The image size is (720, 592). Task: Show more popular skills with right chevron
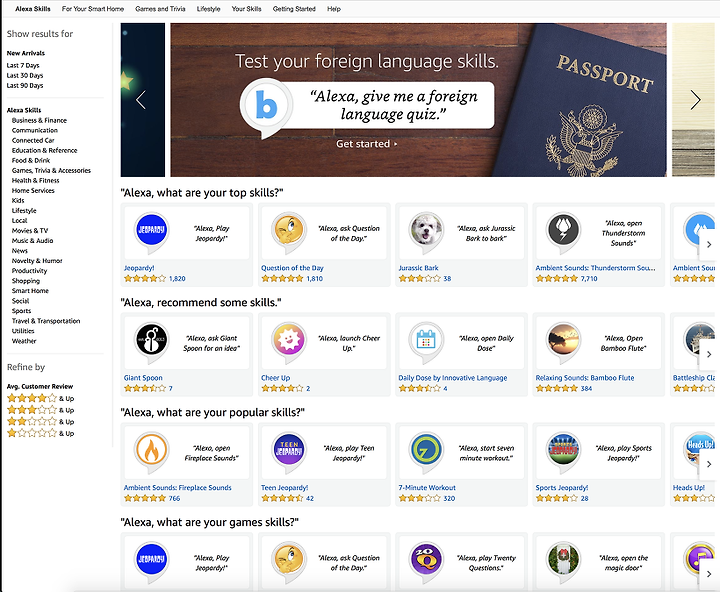[709, 464]
